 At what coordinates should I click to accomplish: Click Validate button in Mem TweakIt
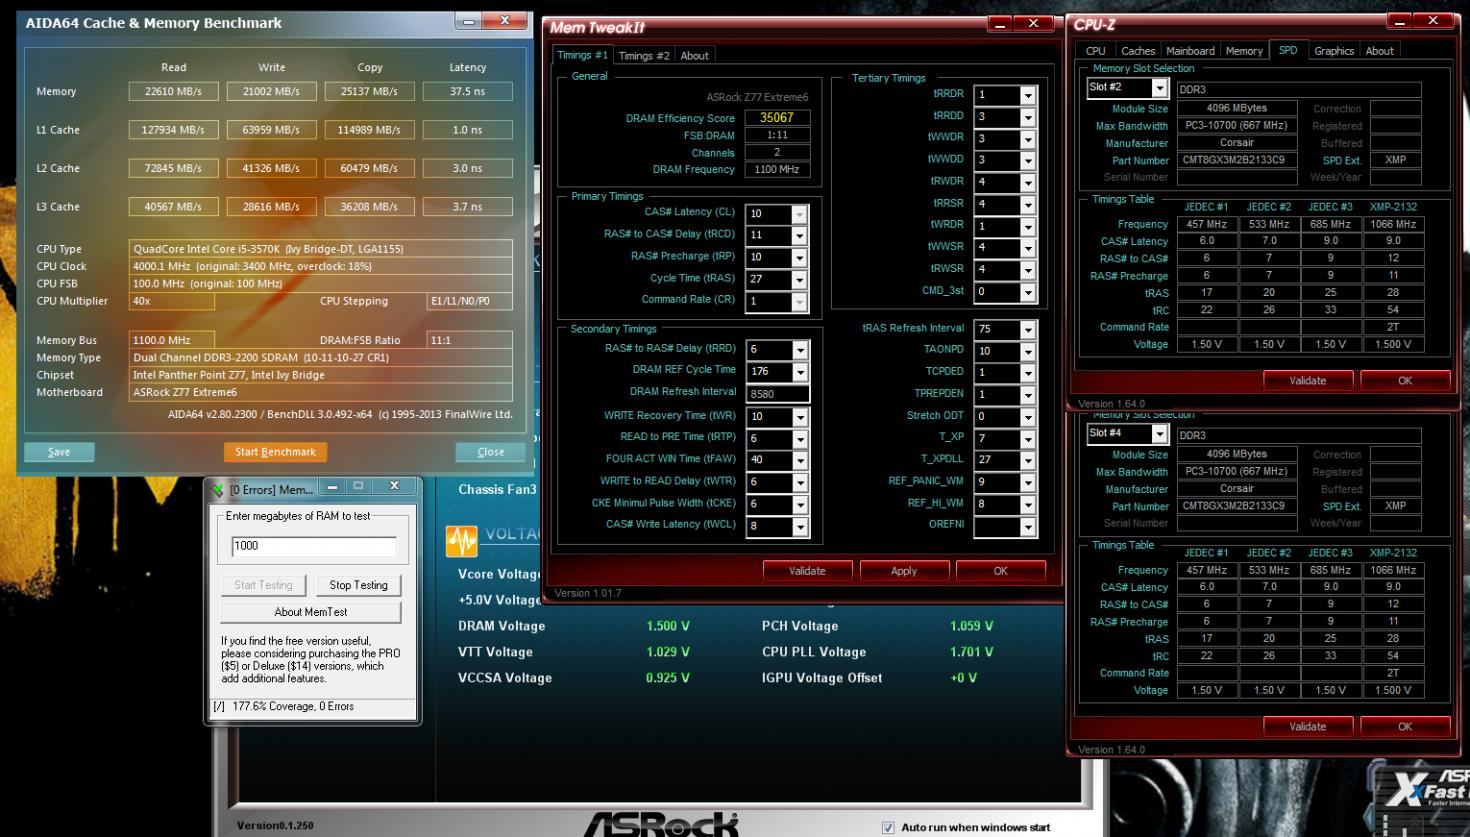(807, 571)
